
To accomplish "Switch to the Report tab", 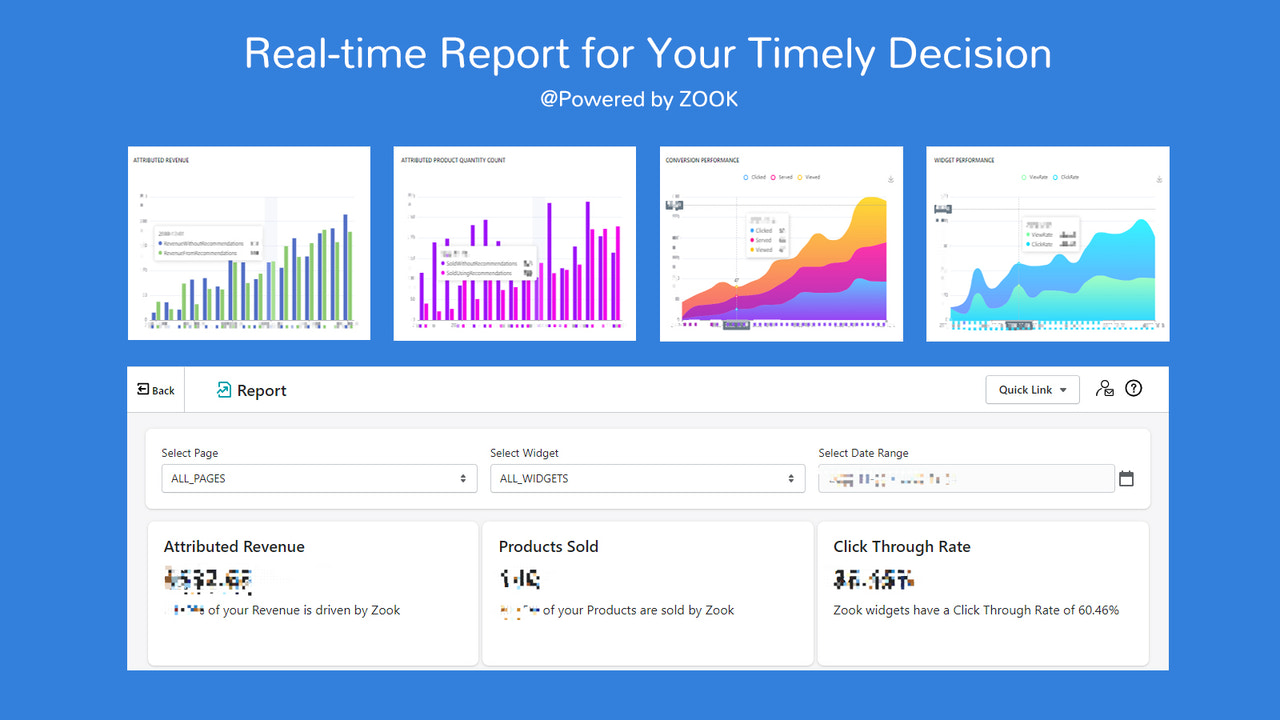I will click(250, 390).
